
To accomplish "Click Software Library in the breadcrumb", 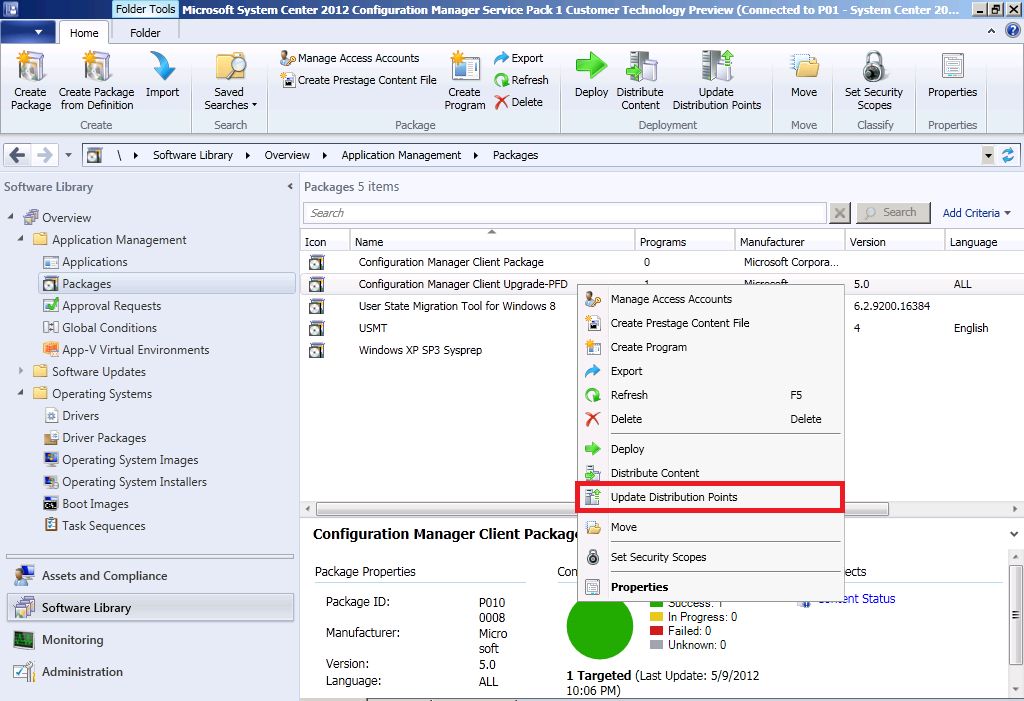I will point(193,155).
